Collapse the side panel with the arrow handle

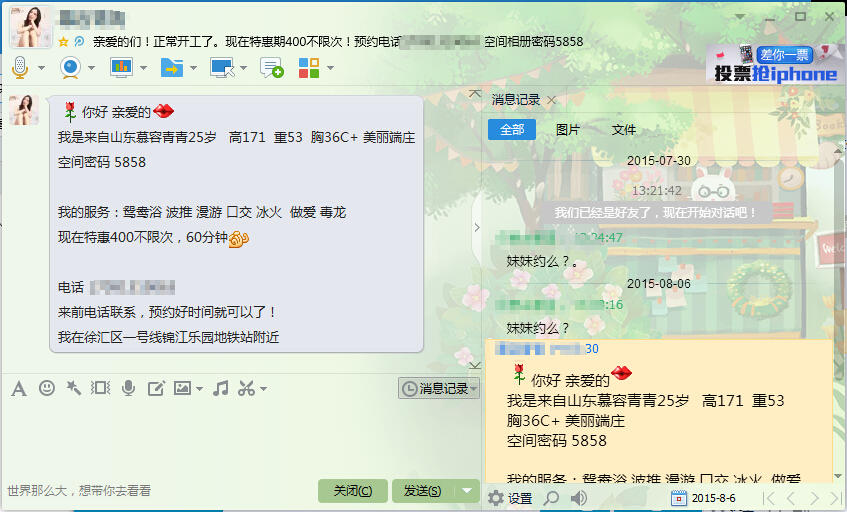[x=476, y=227]
